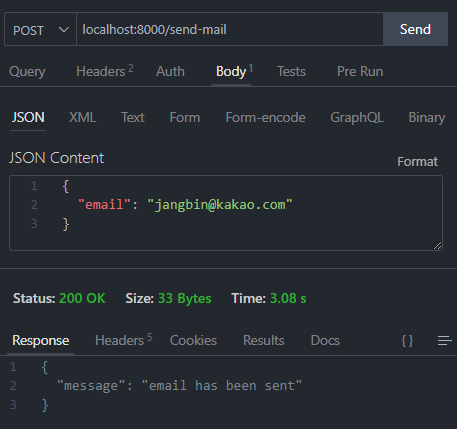Screen dimensions: 457x429
Task: Switch to the Pre Run tab
Action: pos(360,71)
